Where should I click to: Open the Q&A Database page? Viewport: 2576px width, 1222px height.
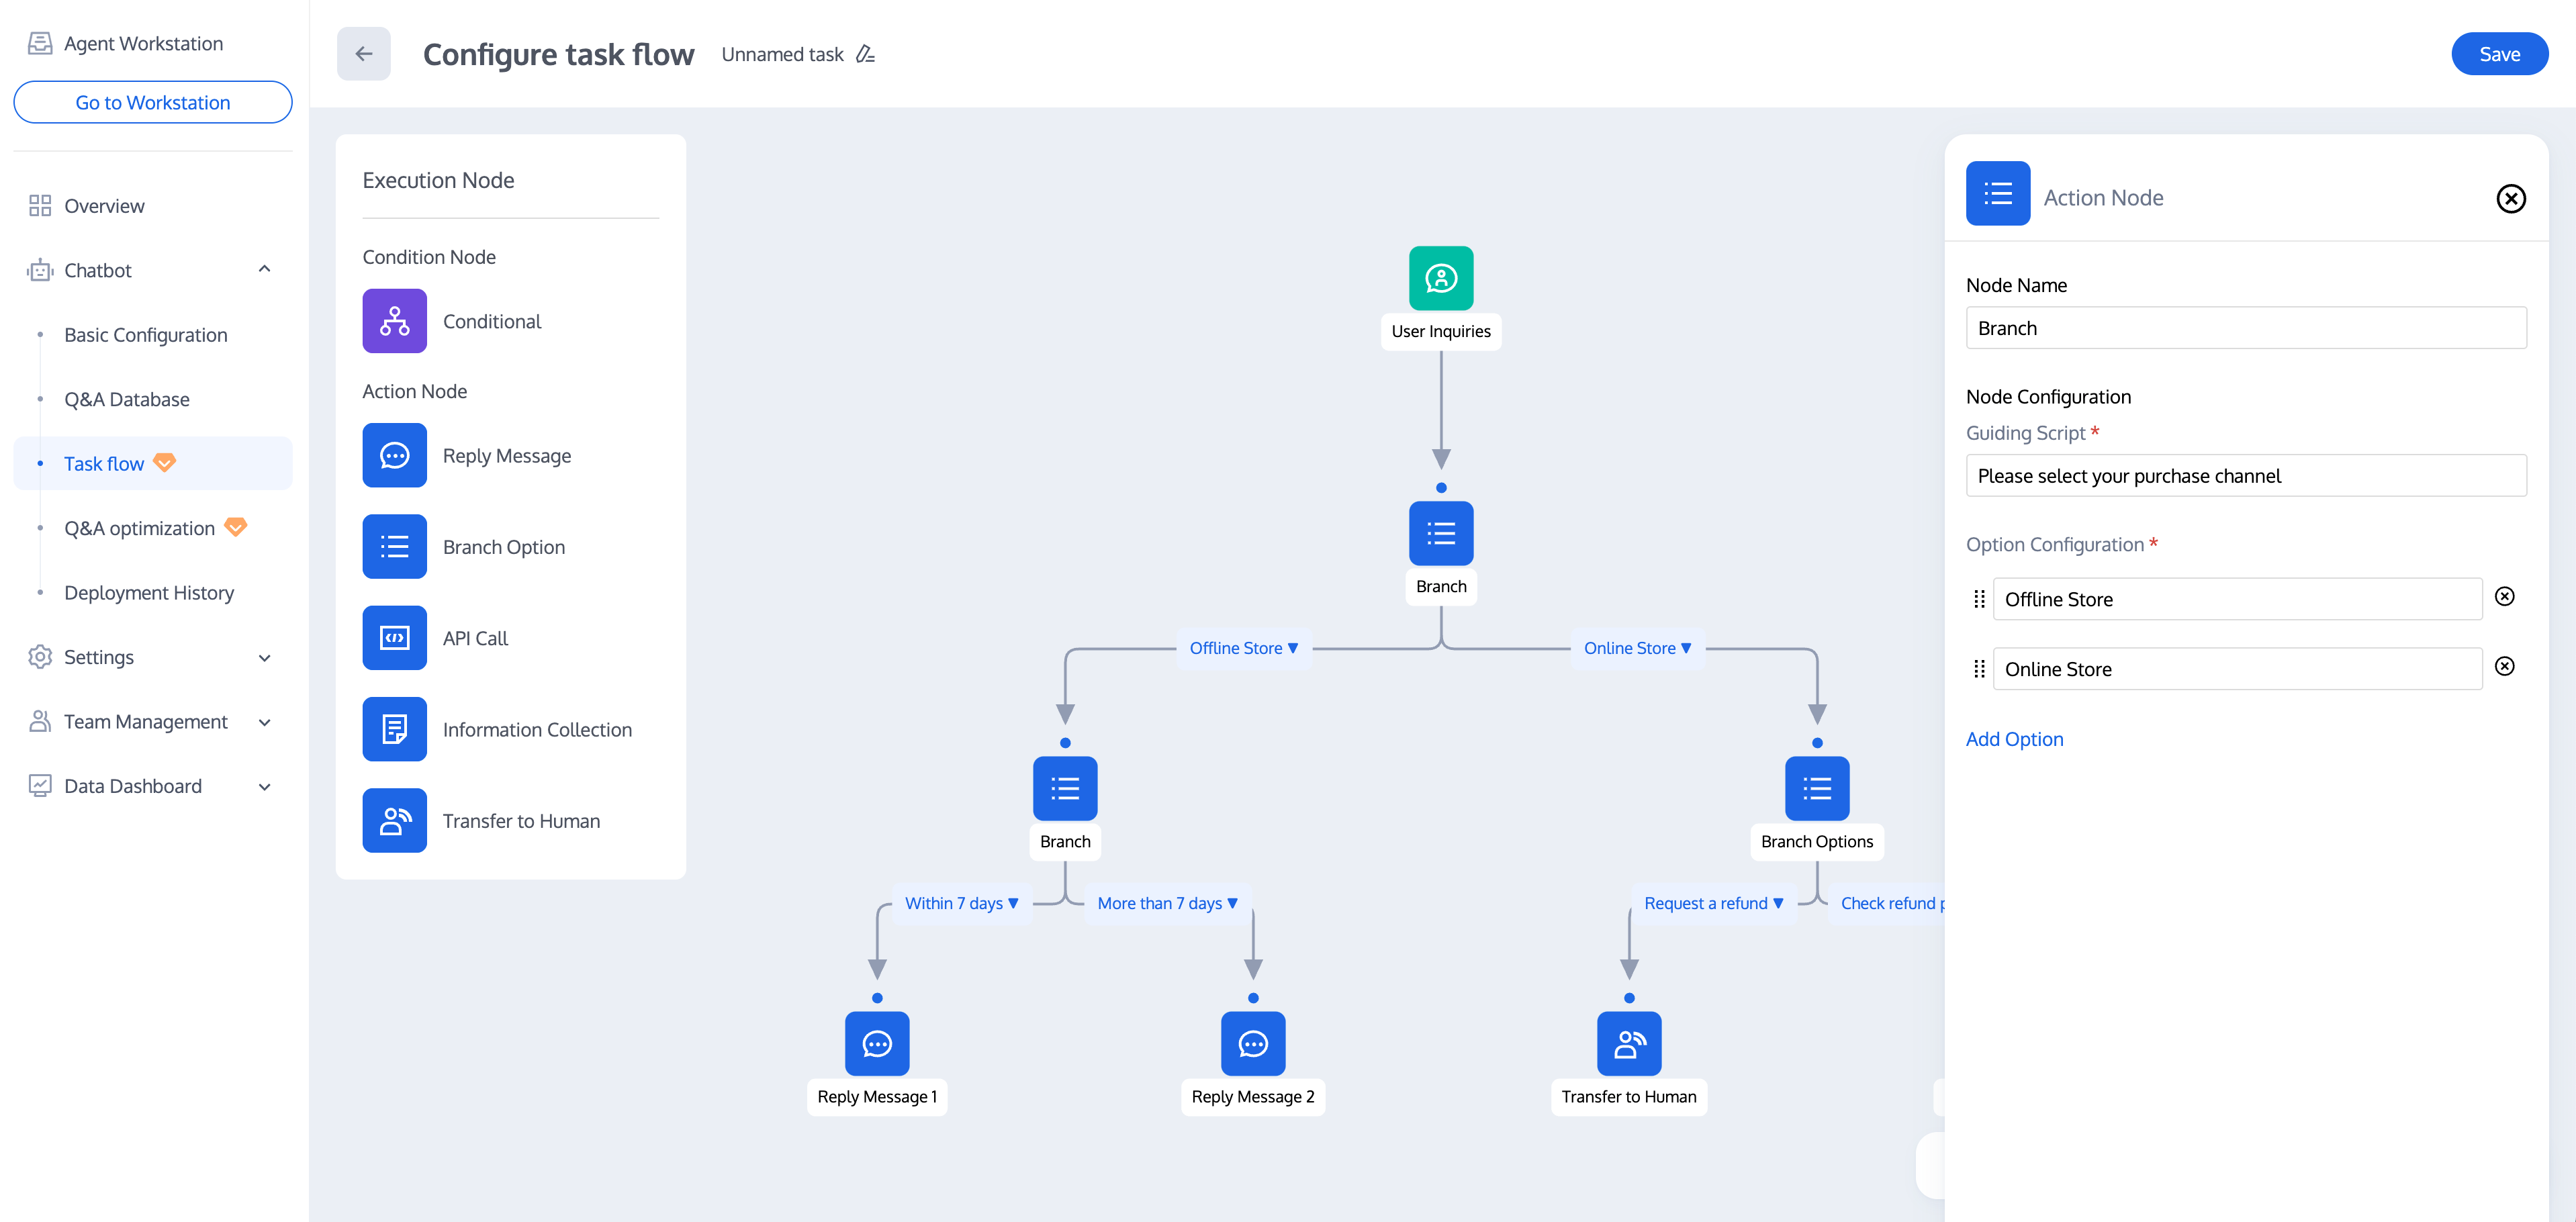coord(126,399)
